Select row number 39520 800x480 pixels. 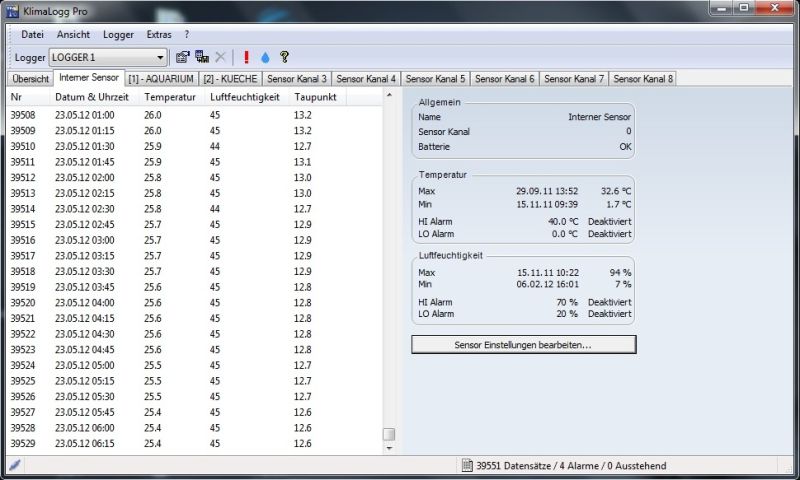point(195,303)
